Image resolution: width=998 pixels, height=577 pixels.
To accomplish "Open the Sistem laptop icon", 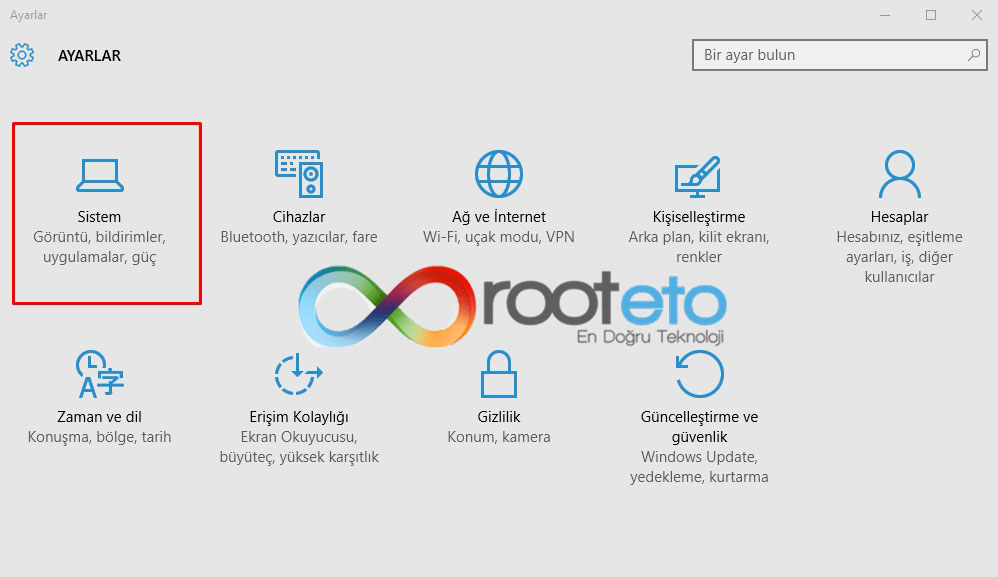I will pyautogui.click(x=100, y=175).
